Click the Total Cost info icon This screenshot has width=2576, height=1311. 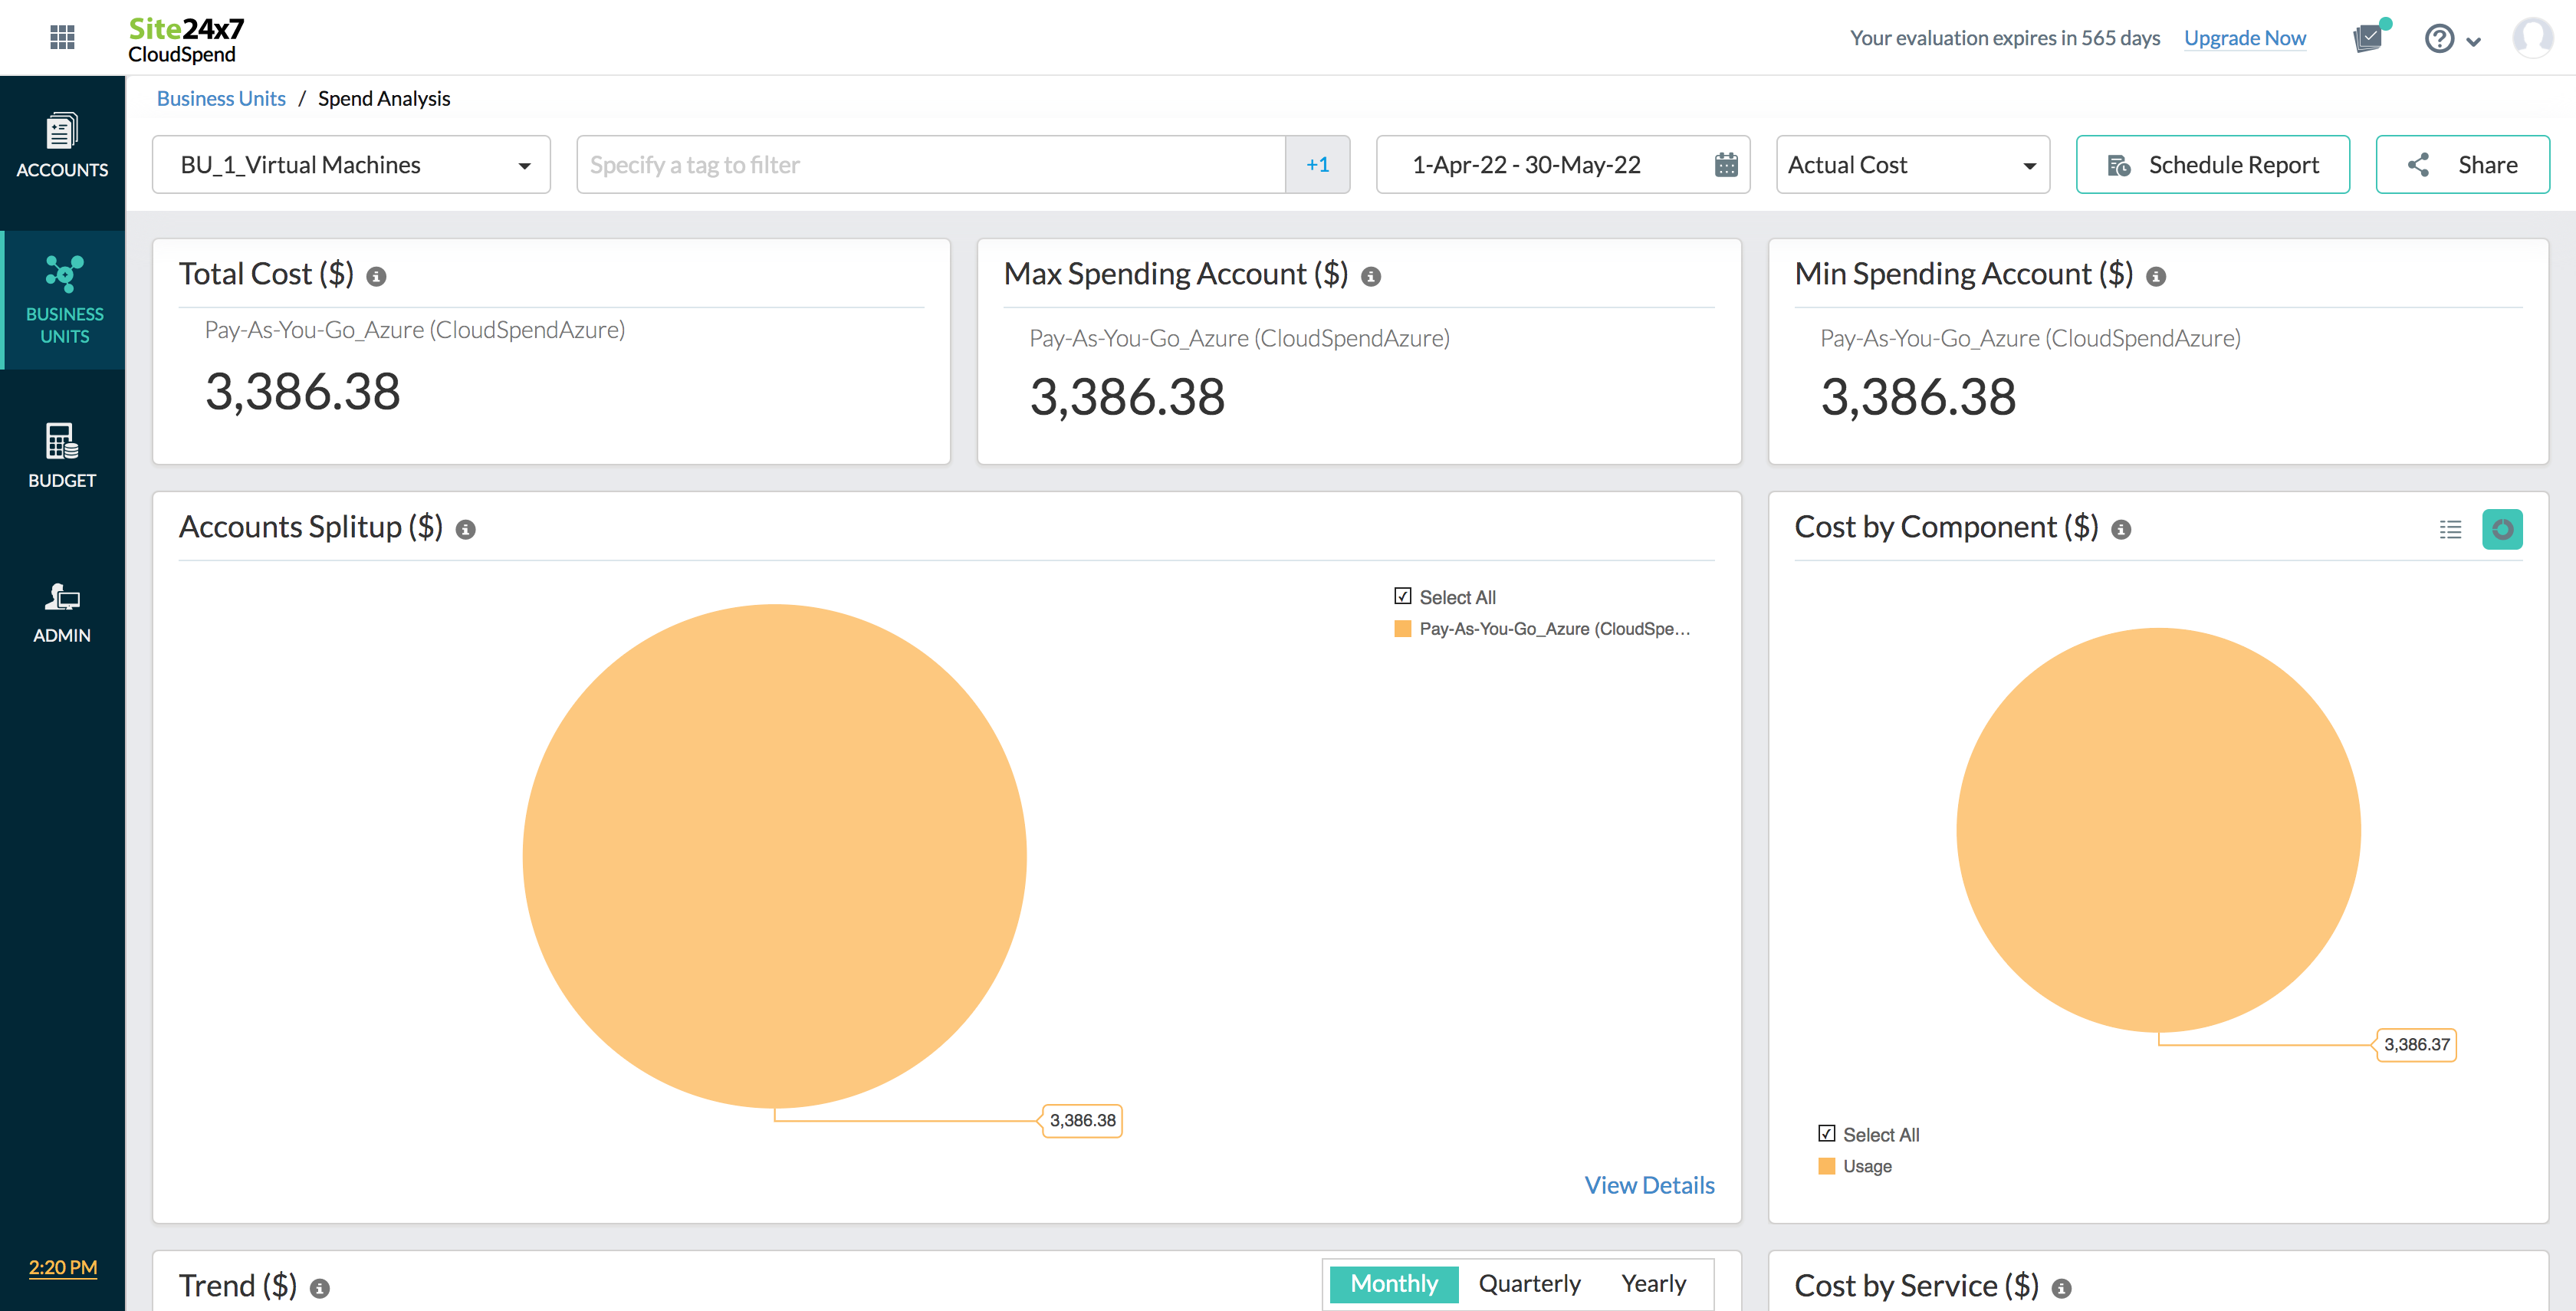[x=377, y=276]
